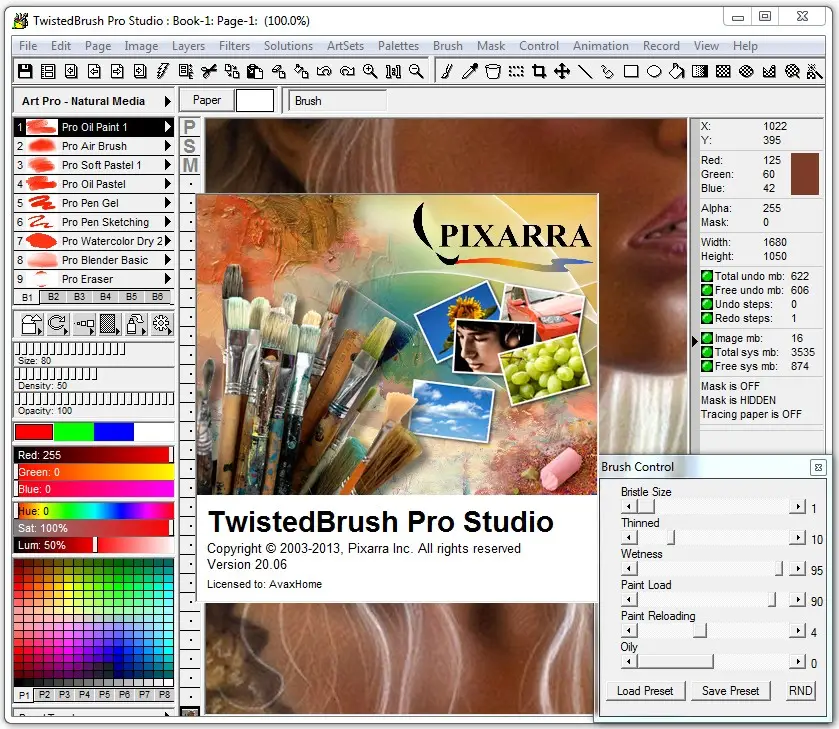Open the Filters menu
The image size is (839, 729).
234,46
